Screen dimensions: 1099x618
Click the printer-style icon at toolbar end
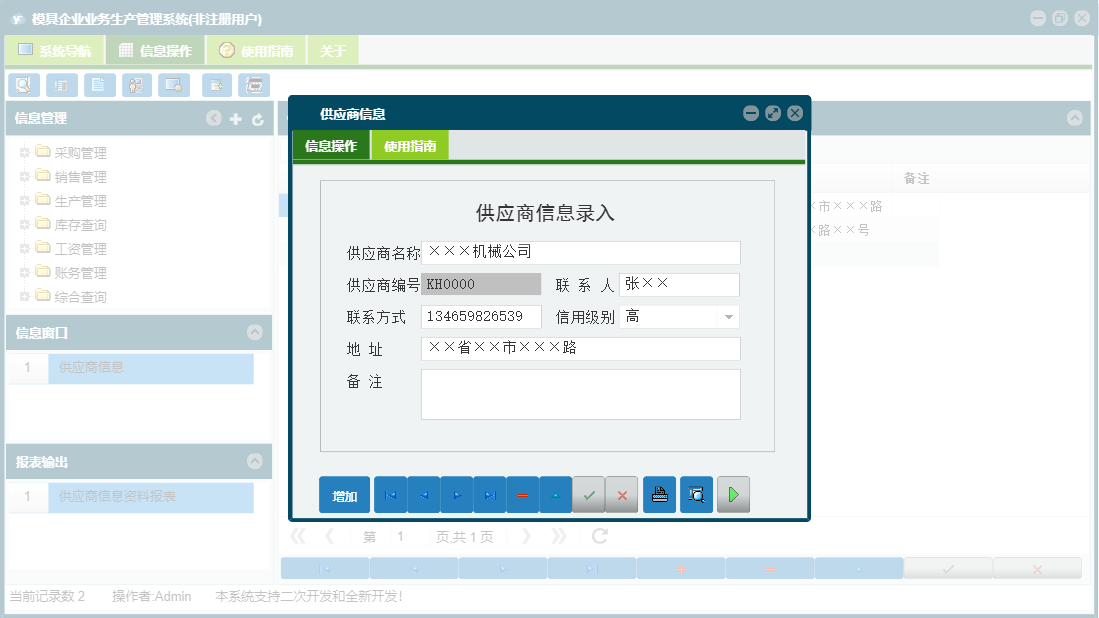tap(254, 85)
